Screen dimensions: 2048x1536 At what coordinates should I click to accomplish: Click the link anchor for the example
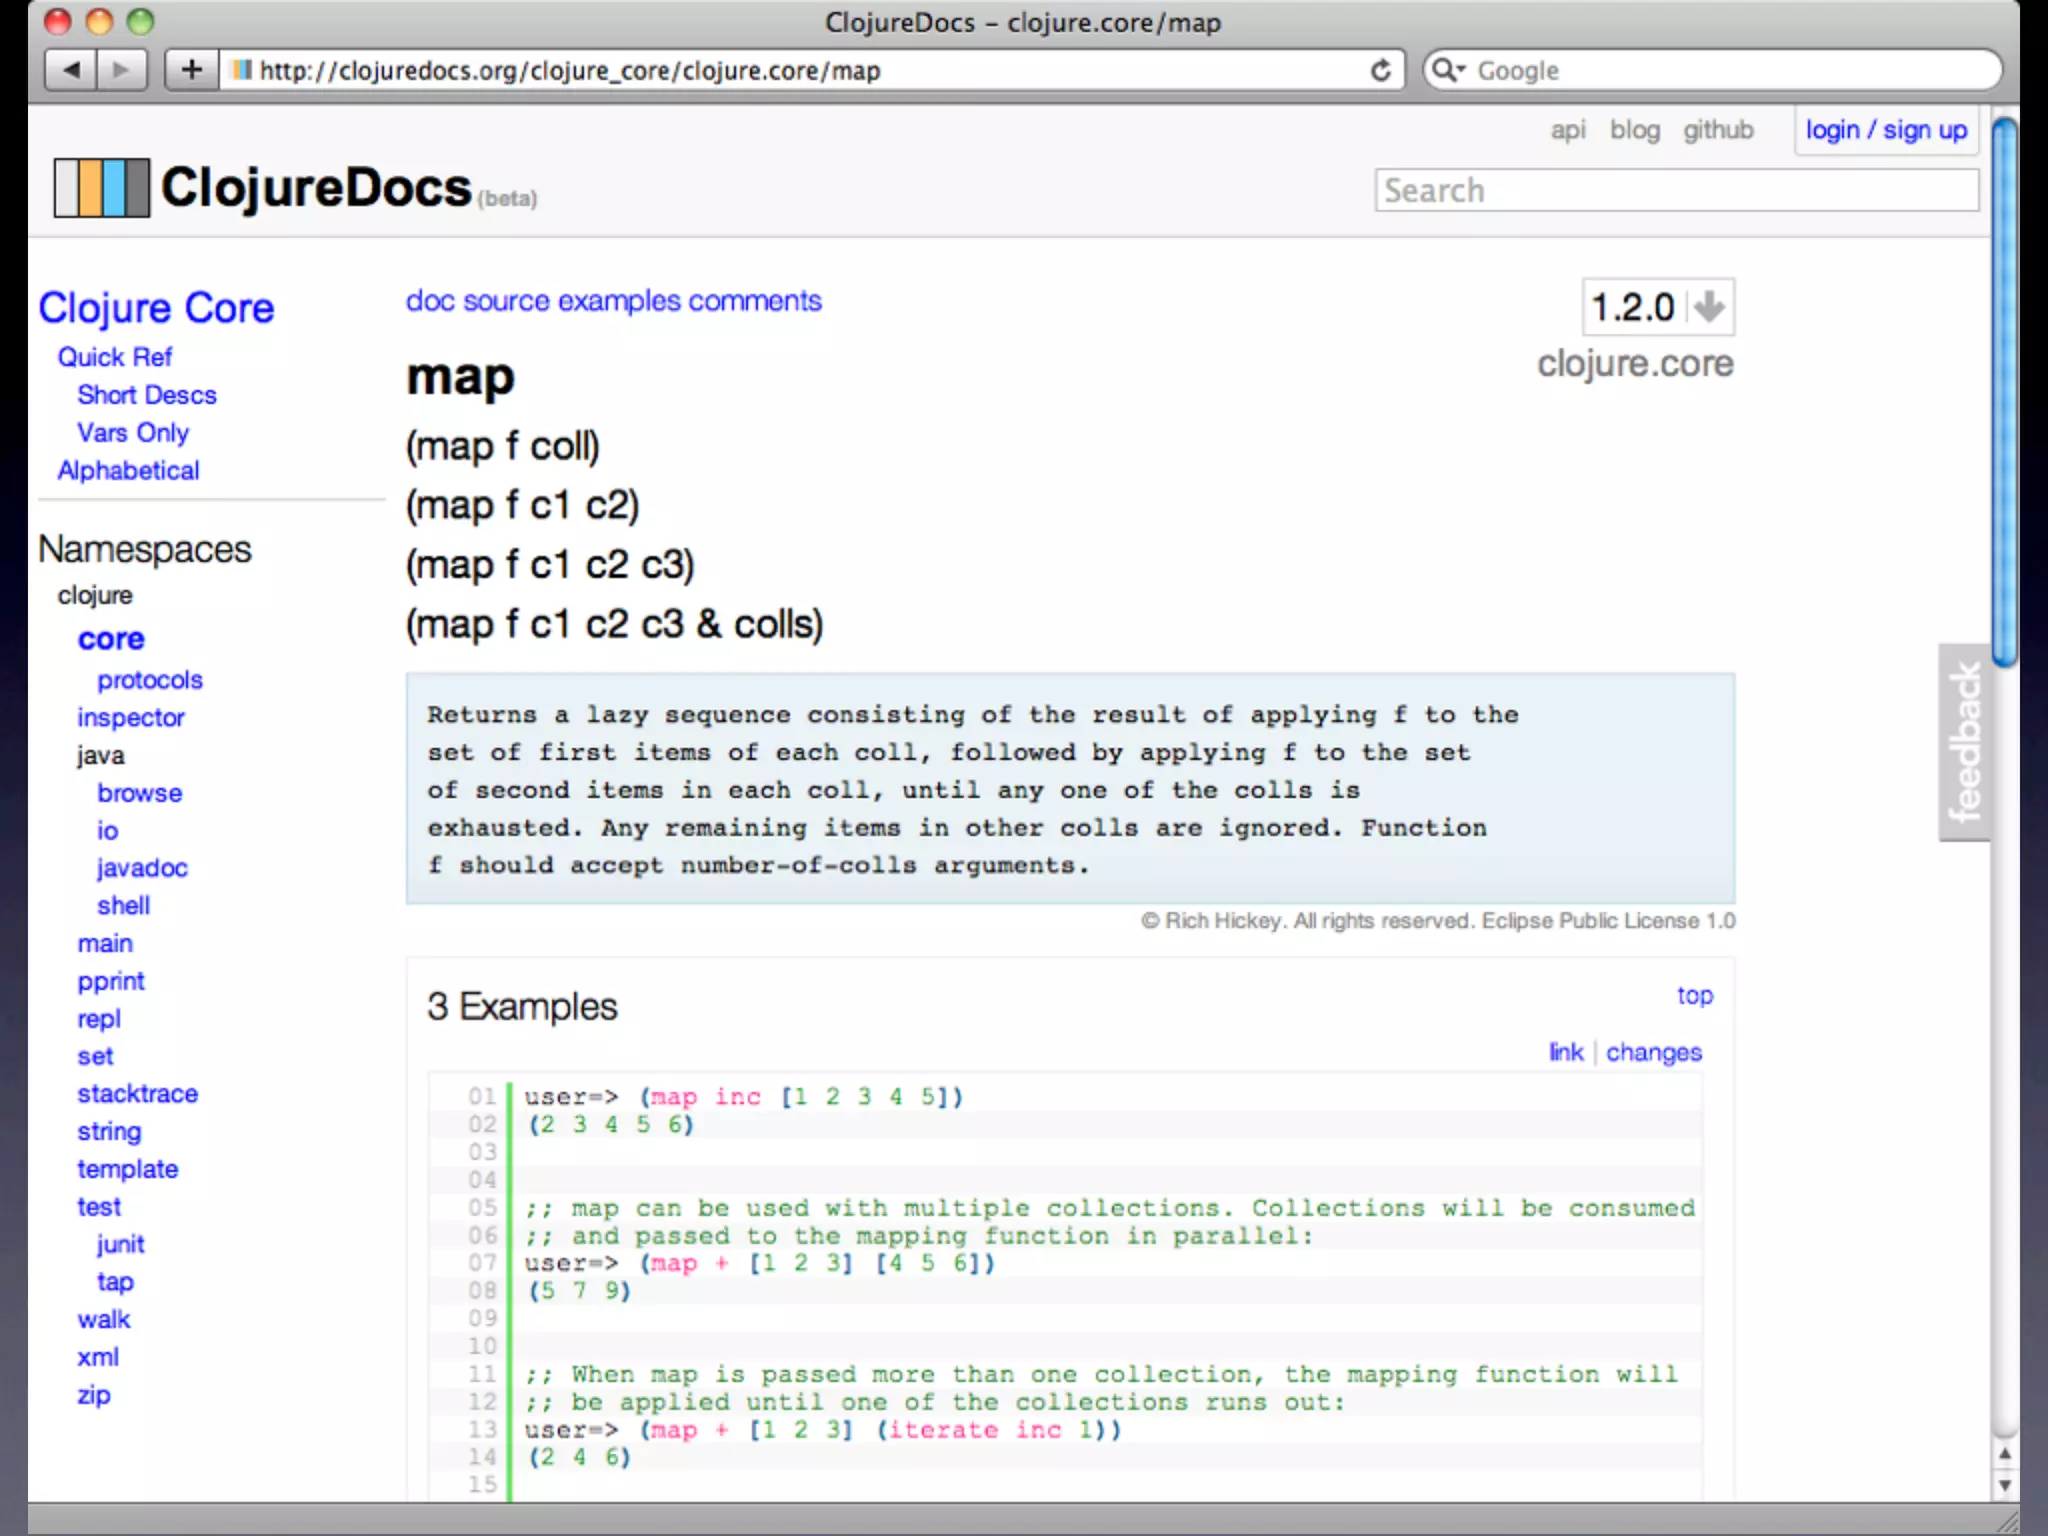[x=1566, y=1052]
